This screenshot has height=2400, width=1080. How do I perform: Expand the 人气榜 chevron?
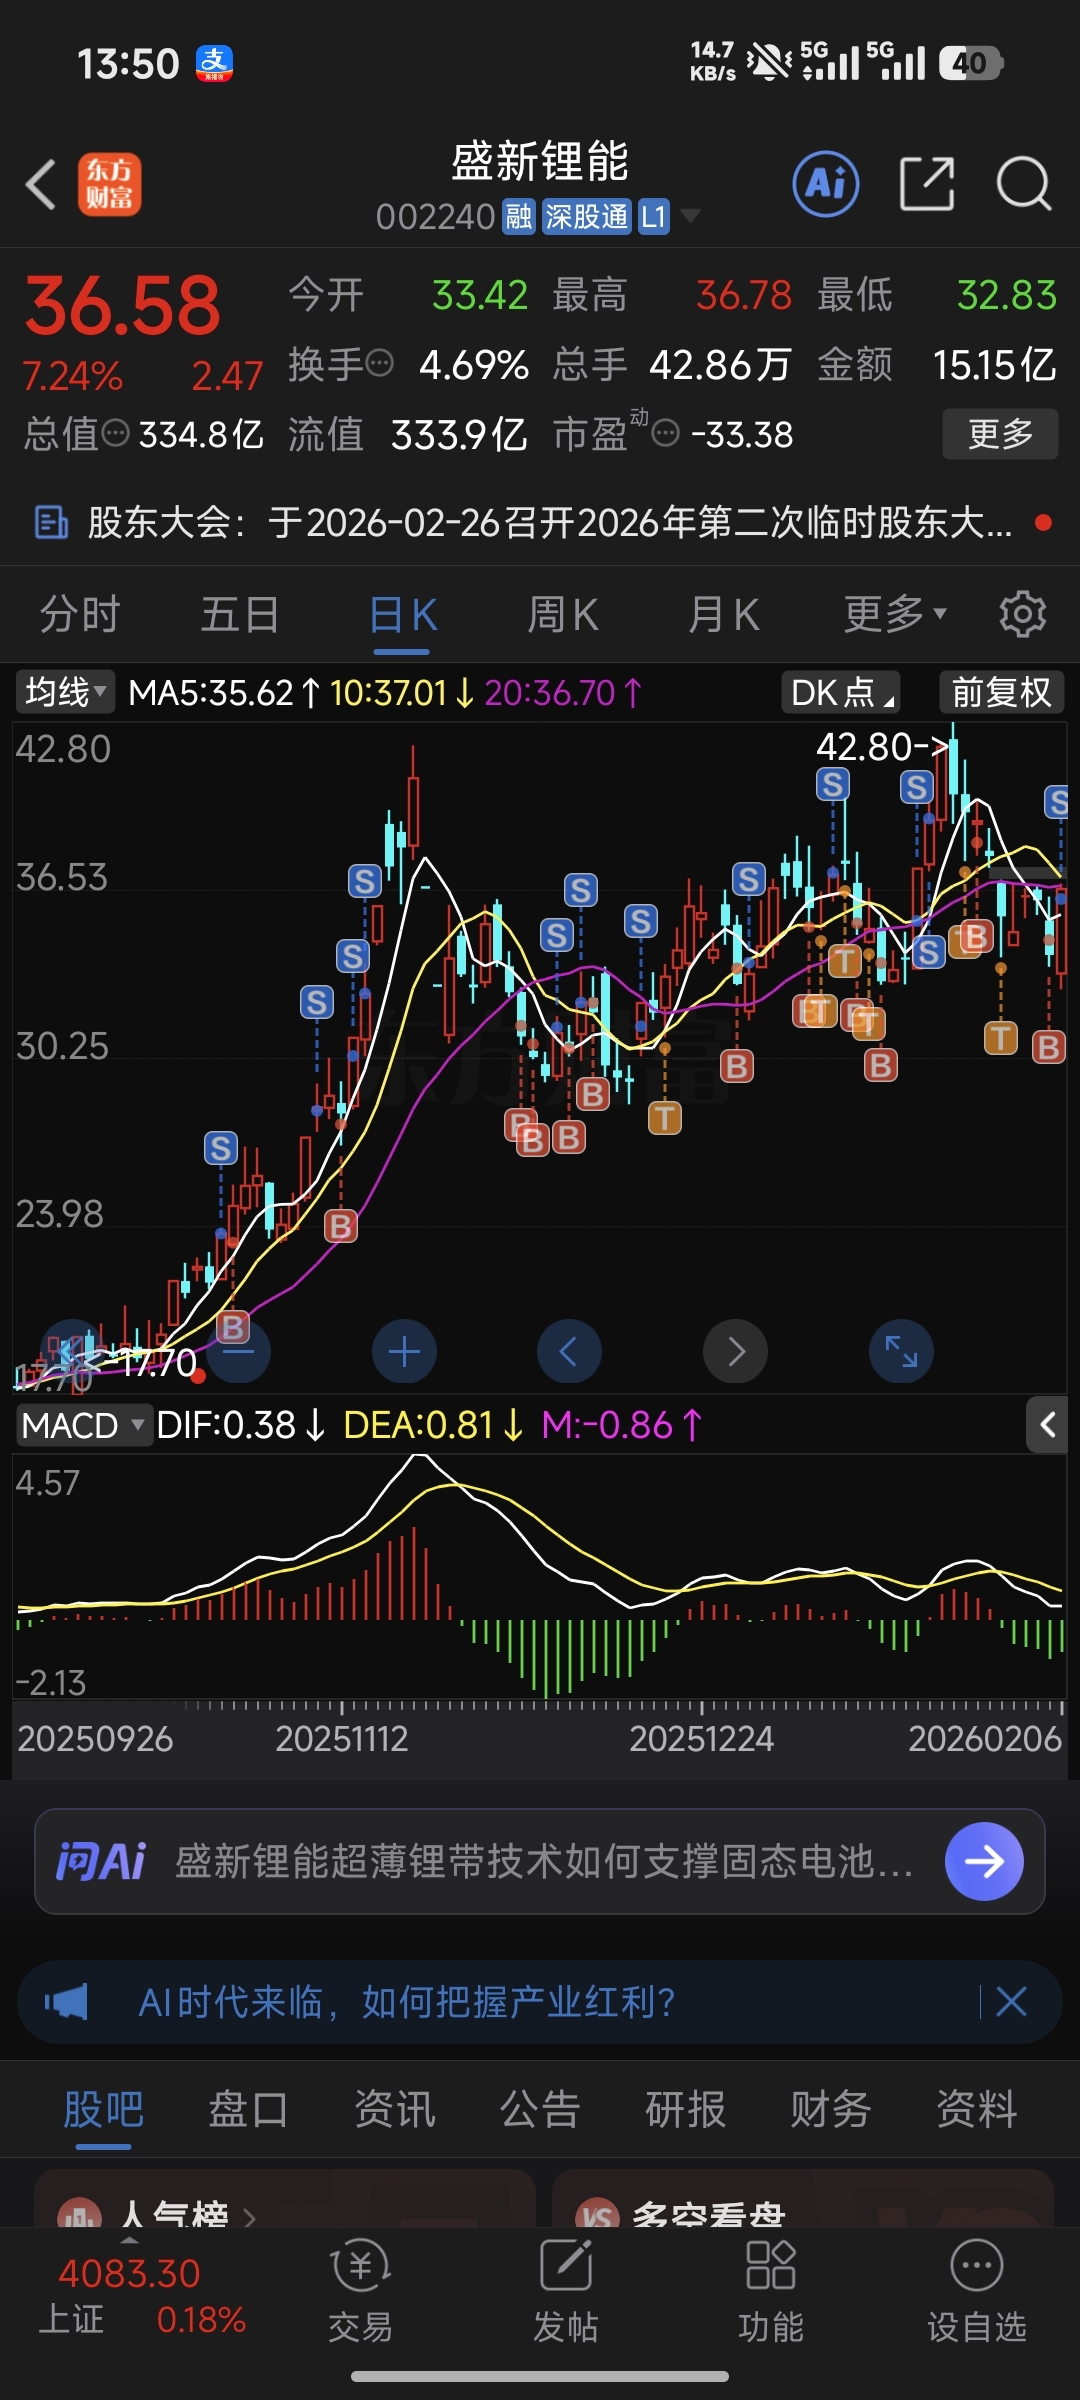tap(249, 2218)
